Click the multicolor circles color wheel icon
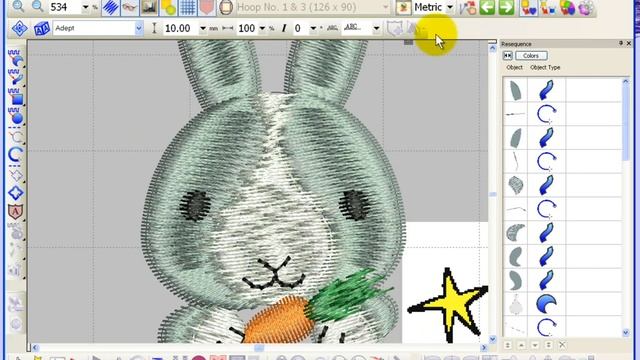Viewport: 640px width, 360px height. click(x=567, y=7)
